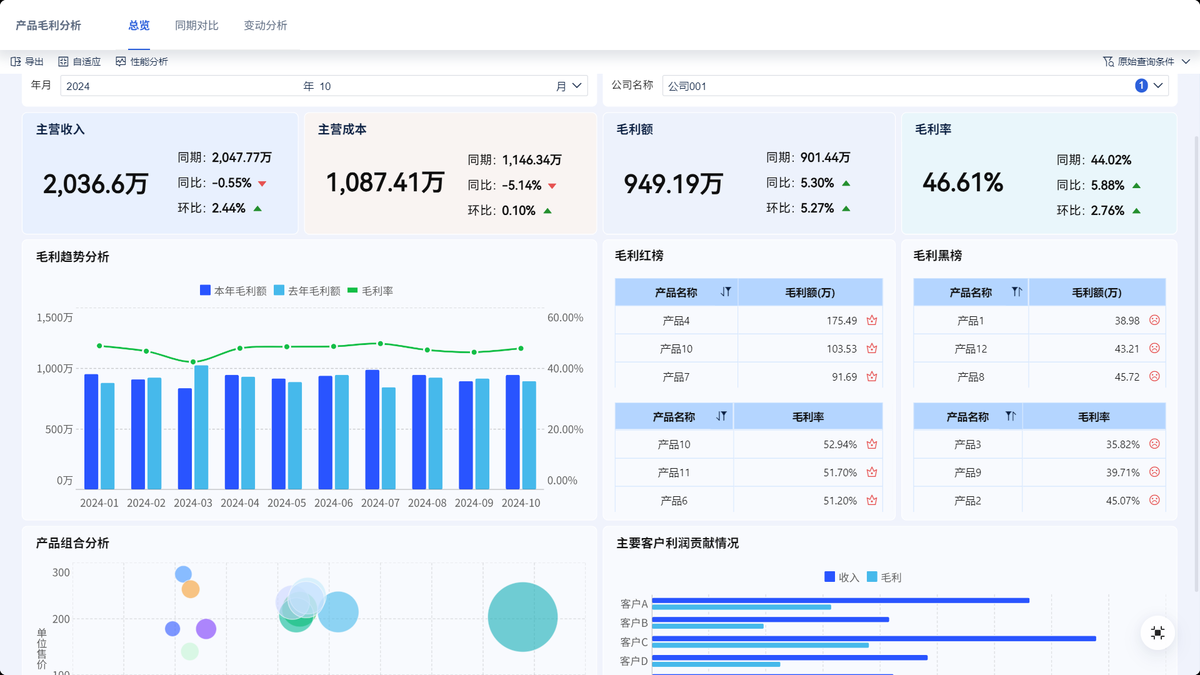Click the 毛利额(万) header in 毛利红榜
Image resolution: width=1200 pixels, height=675 pixels.
(x=810, y=292)
